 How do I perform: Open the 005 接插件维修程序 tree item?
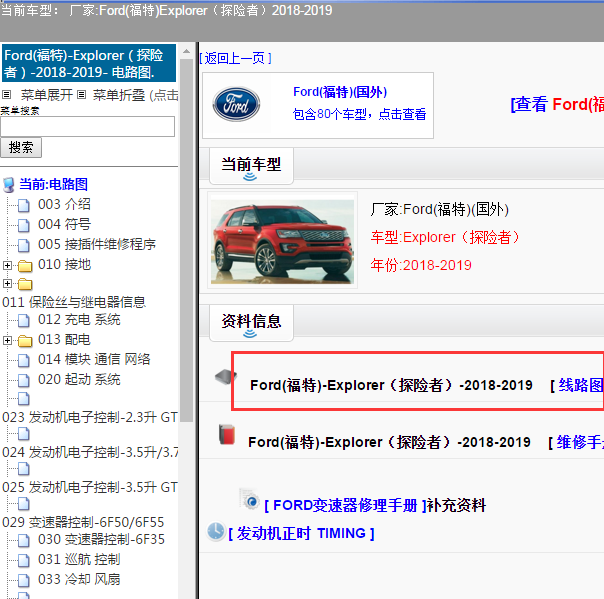pos(97,245)
